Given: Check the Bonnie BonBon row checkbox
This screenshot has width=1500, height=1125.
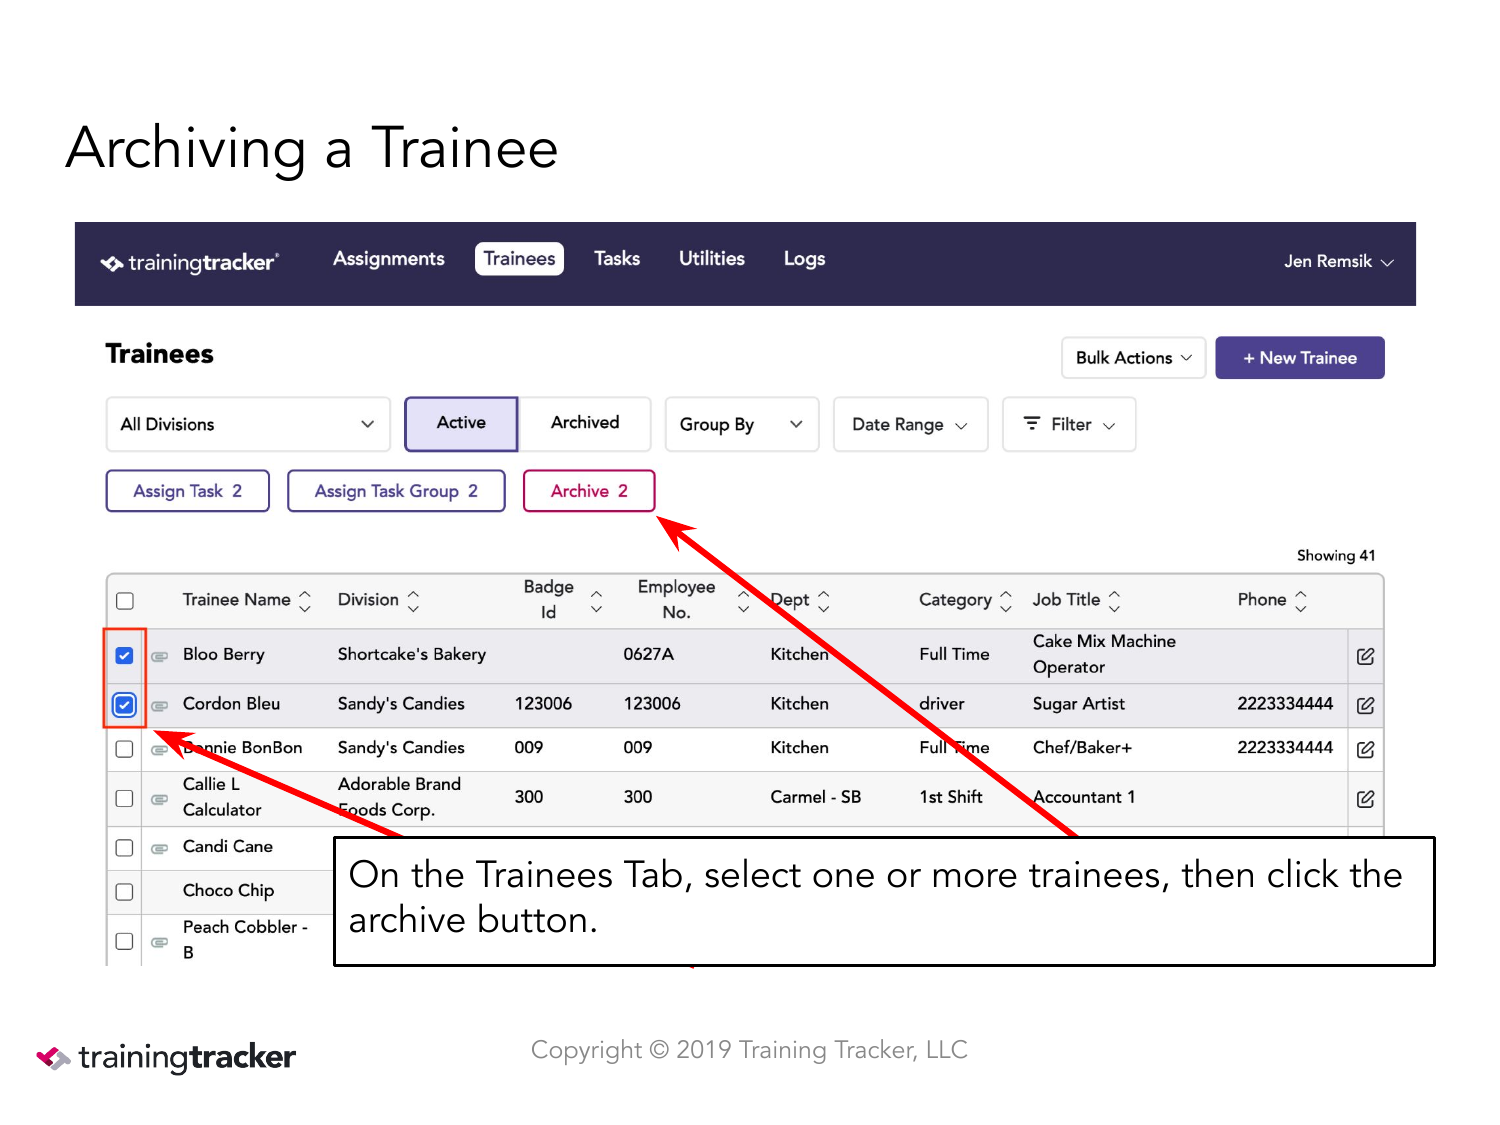Looking at the screenshot, I should pos(124,749).
